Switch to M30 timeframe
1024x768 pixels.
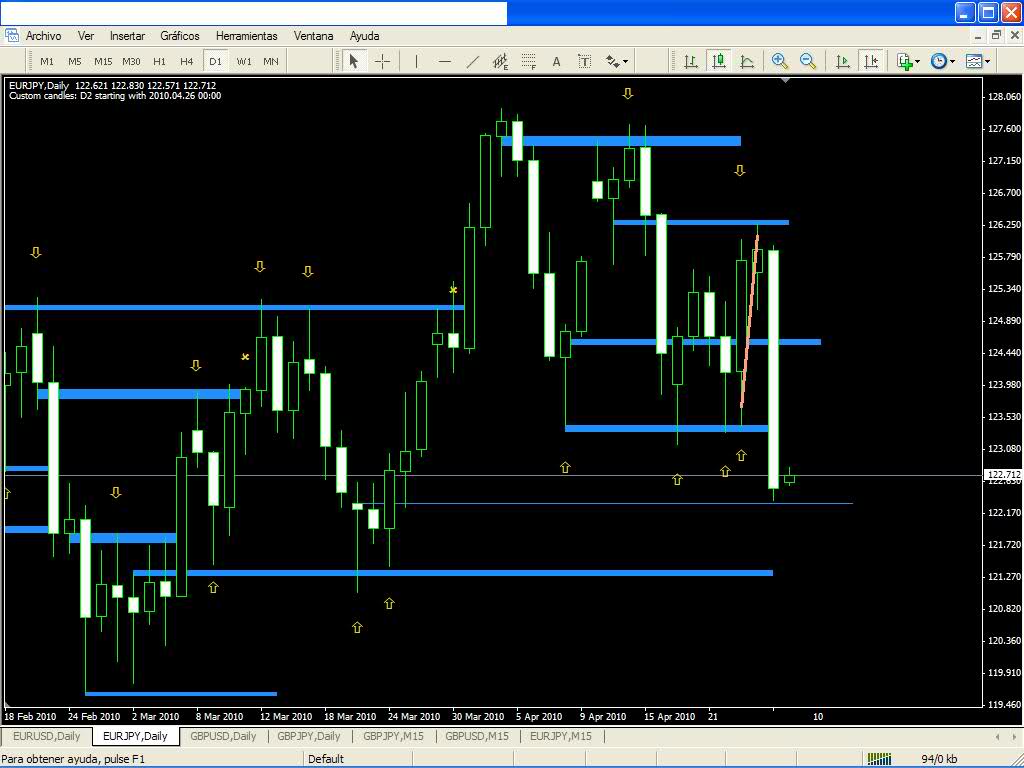[x=131, y=61]
